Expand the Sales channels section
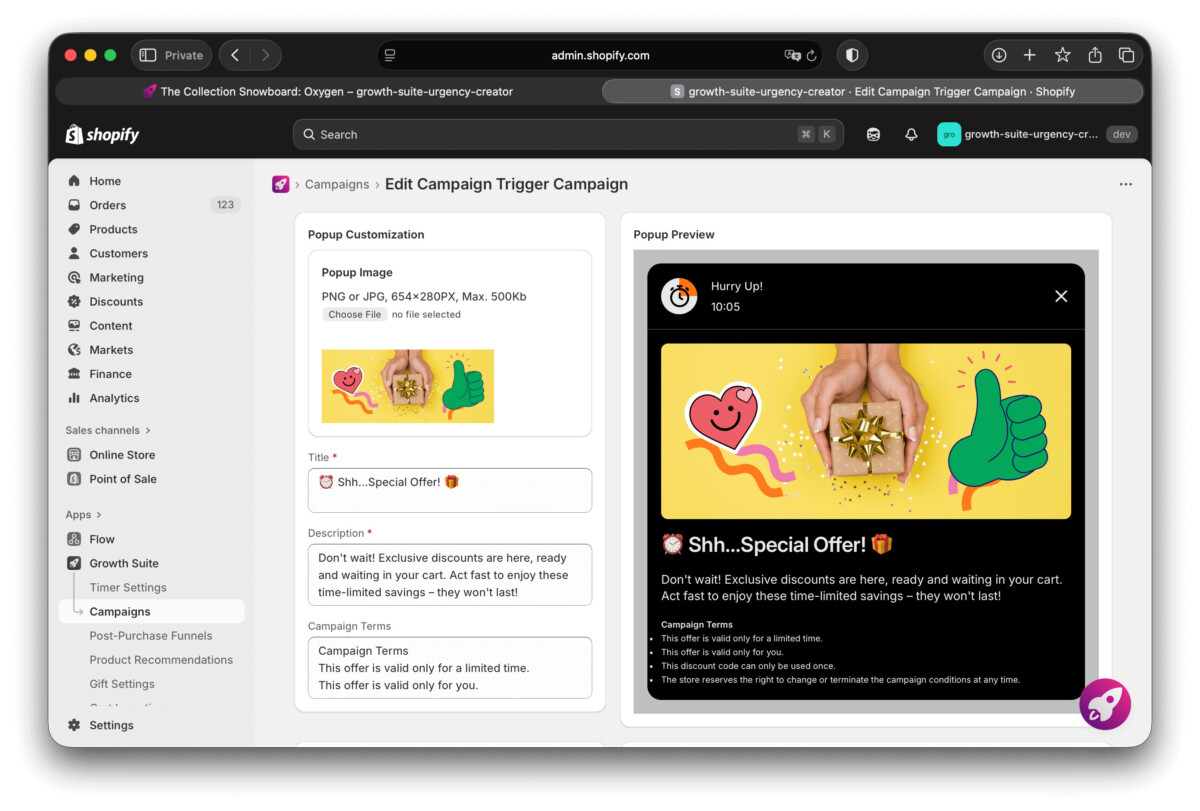This screenshot has width=1200, height=811. [x=105, y=430]
